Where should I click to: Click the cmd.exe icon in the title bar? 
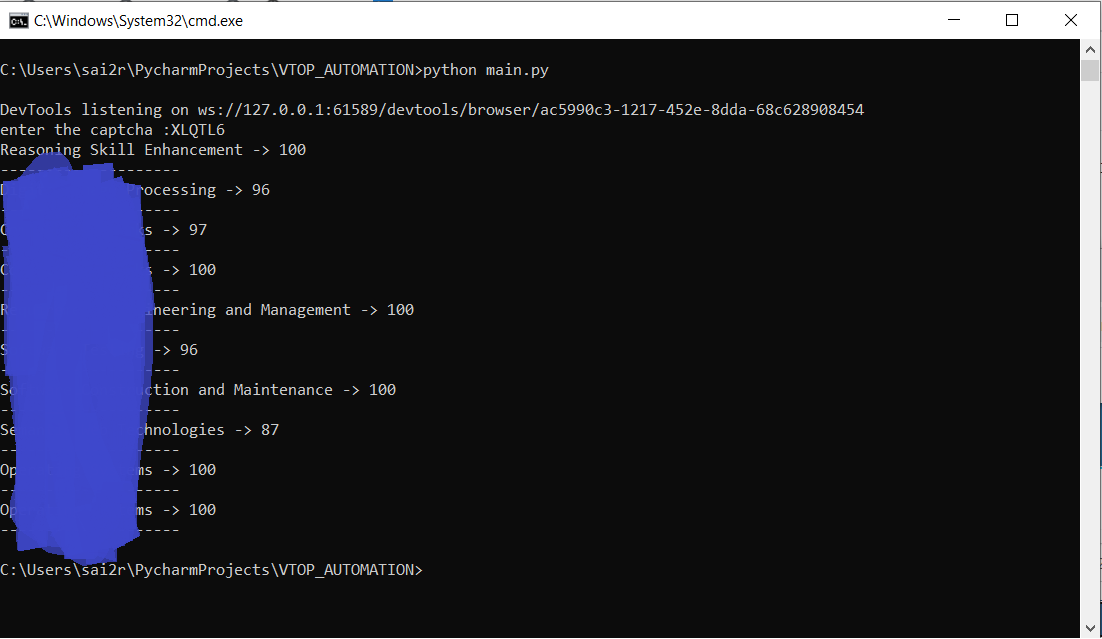coord(20,20)
